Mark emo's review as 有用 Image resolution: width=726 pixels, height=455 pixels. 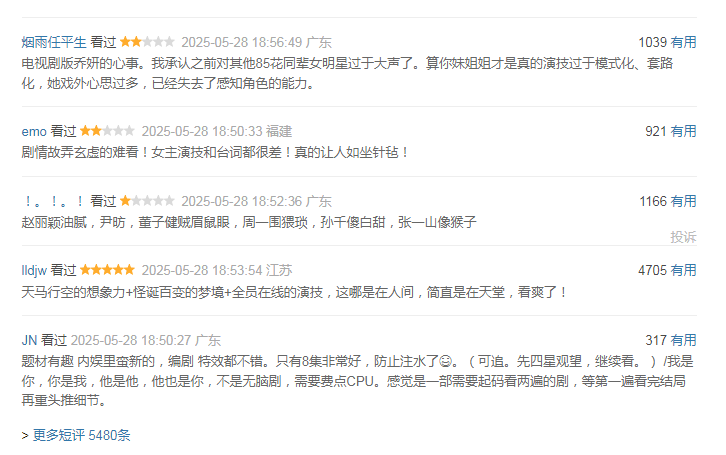683,131
